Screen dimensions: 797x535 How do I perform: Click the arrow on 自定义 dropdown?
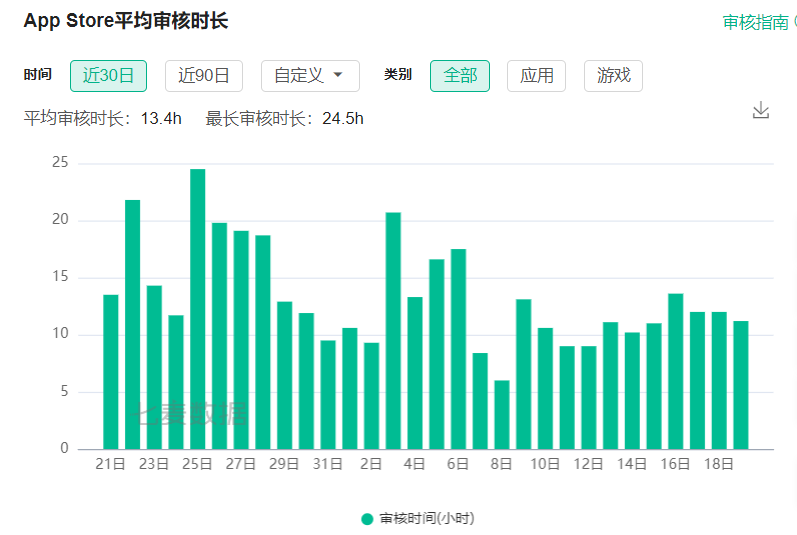(x=338, y=76)
